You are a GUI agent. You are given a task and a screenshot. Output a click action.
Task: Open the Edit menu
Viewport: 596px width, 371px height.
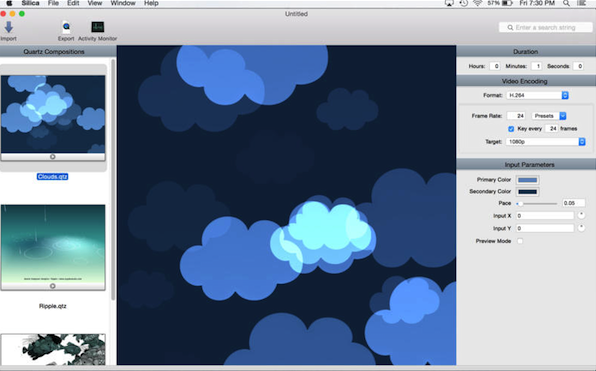pos(73,3)
